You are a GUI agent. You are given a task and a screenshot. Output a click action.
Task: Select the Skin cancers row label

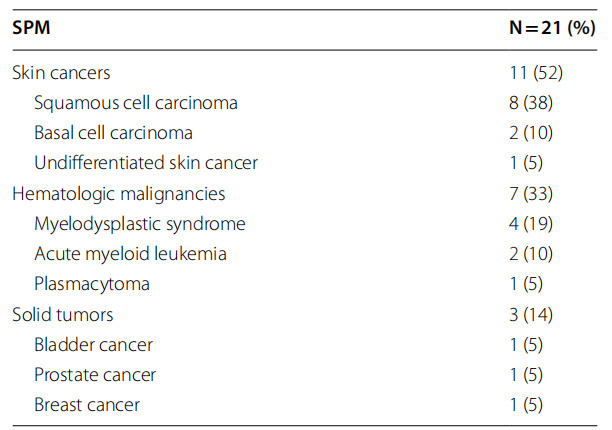[x=61, y=72]
